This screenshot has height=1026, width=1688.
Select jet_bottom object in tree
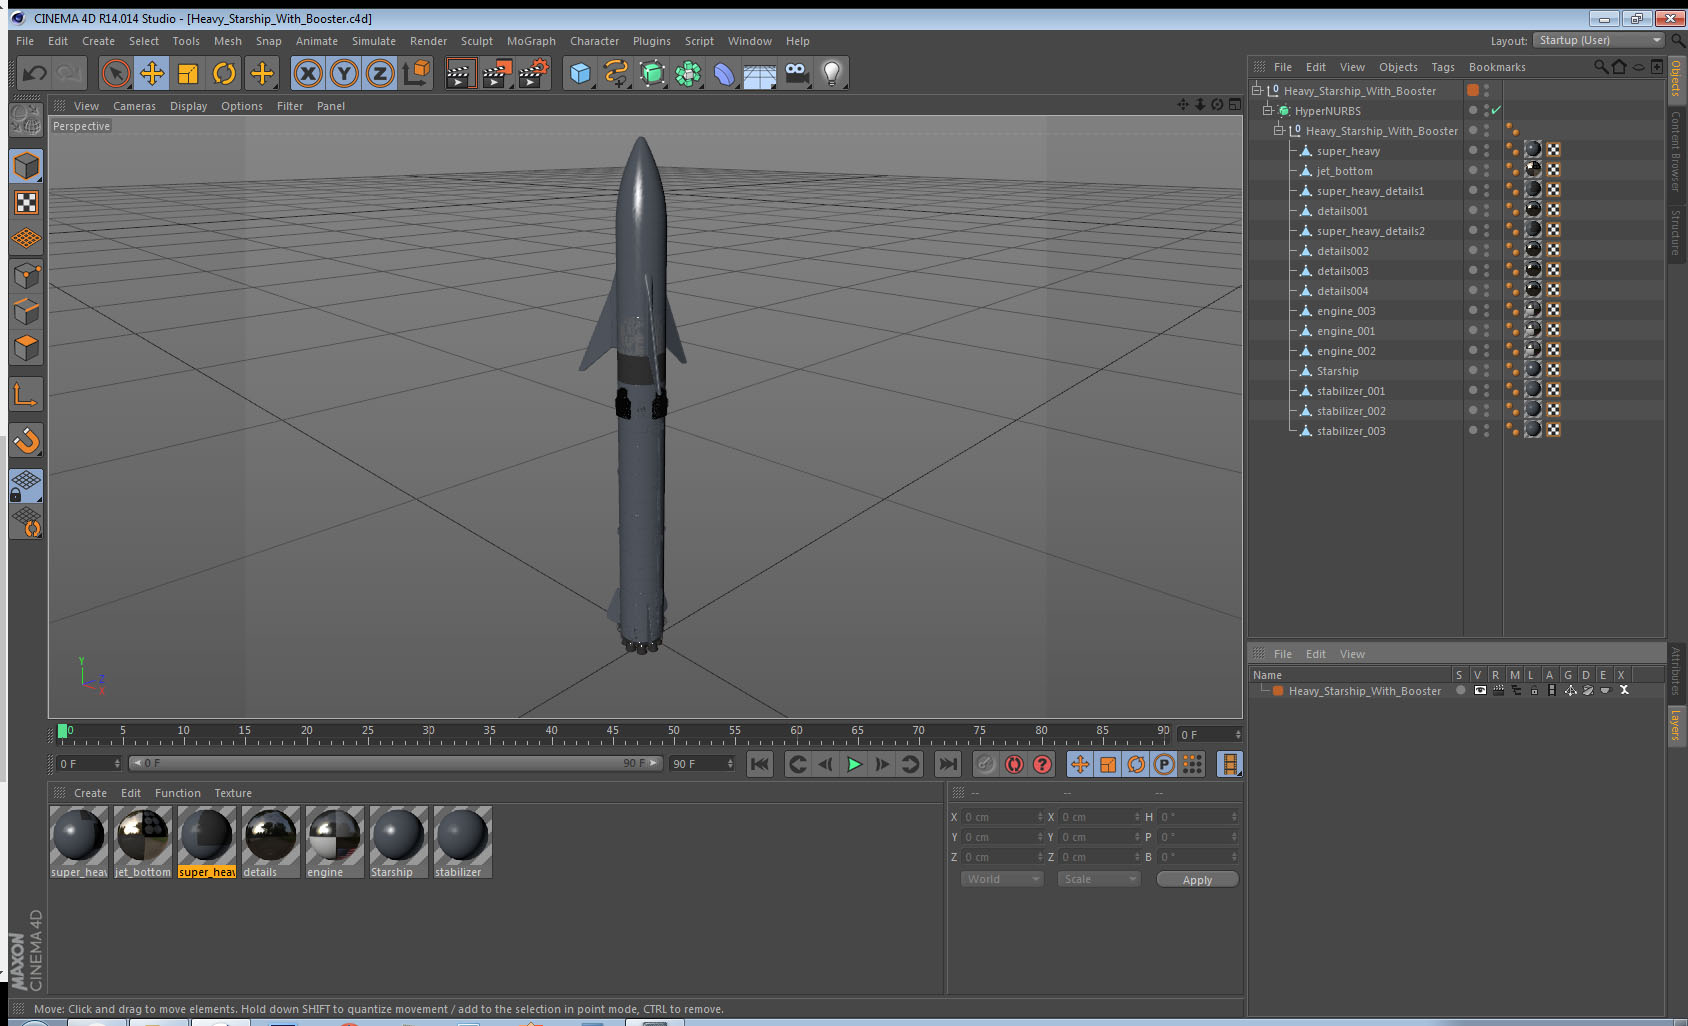pyautogui.click(x=1344, y=171)
